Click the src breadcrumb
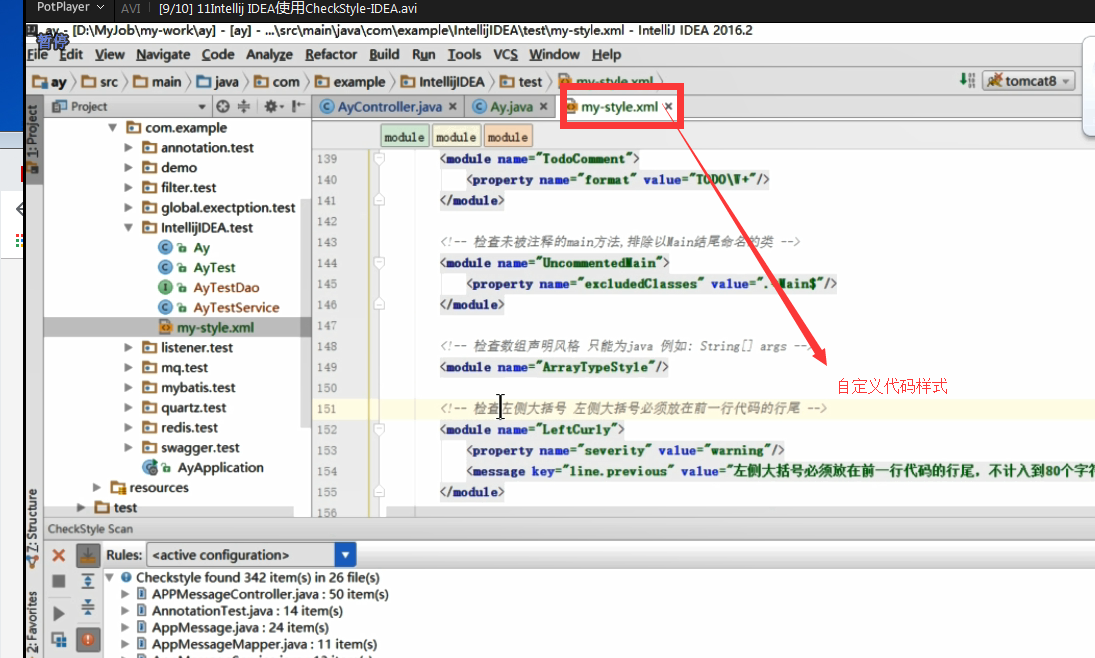Screen dimensions: 1095x658 (101, 82)
